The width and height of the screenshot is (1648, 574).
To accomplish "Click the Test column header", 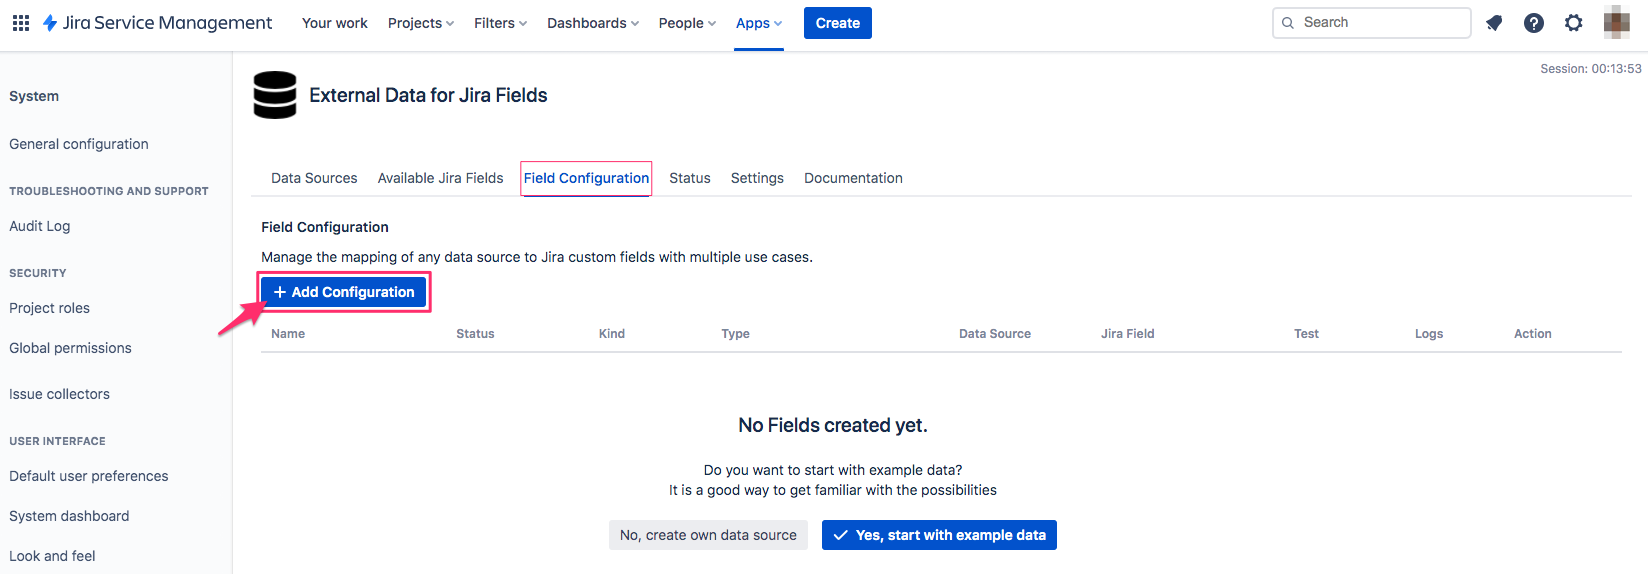I will [x=1306, y=334].
